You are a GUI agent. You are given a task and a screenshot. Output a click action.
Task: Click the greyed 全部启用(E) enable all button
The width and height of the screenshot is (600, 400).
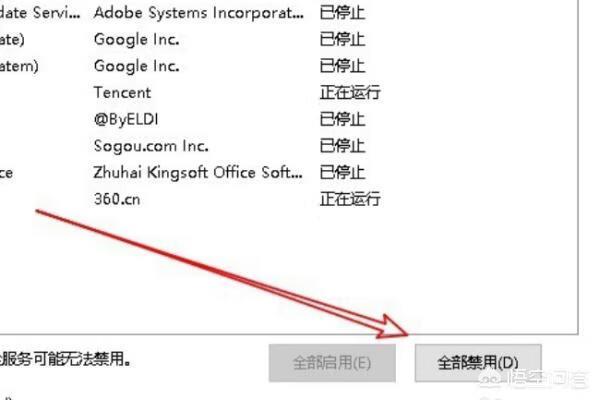332,362
